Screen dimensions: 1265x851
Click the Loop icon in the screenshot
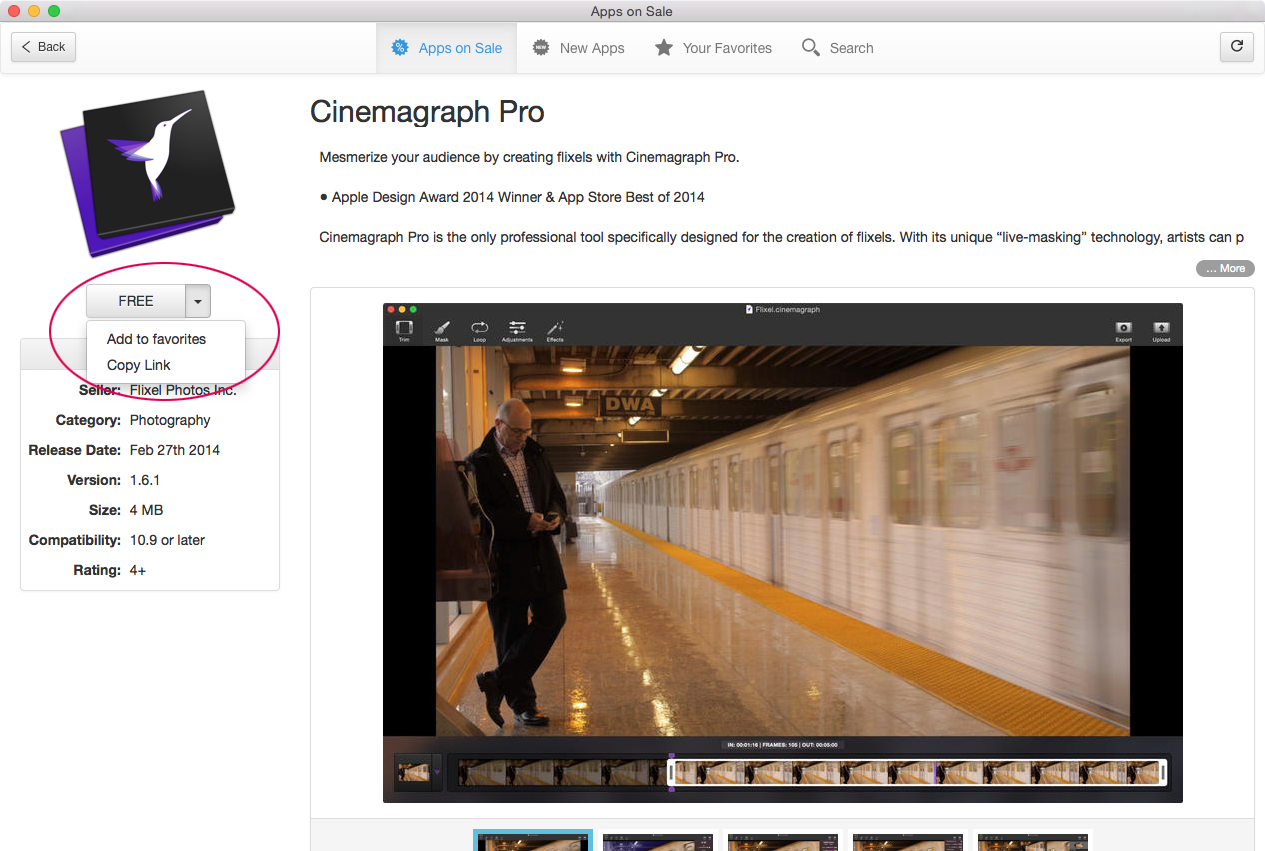[480, 331]
